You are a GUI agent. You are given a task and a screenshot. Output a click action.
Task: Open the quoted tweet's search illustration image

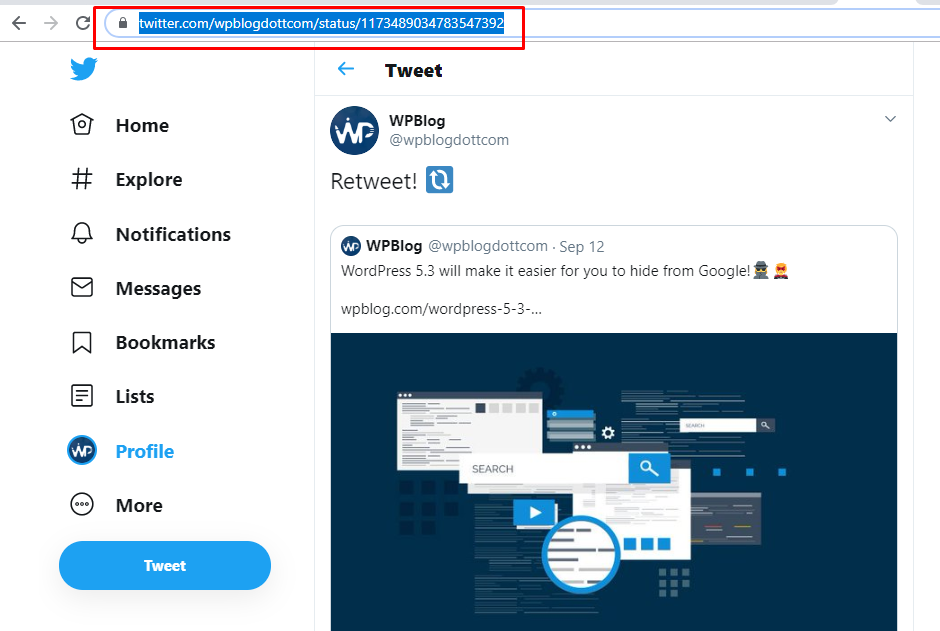coord(614,482)
